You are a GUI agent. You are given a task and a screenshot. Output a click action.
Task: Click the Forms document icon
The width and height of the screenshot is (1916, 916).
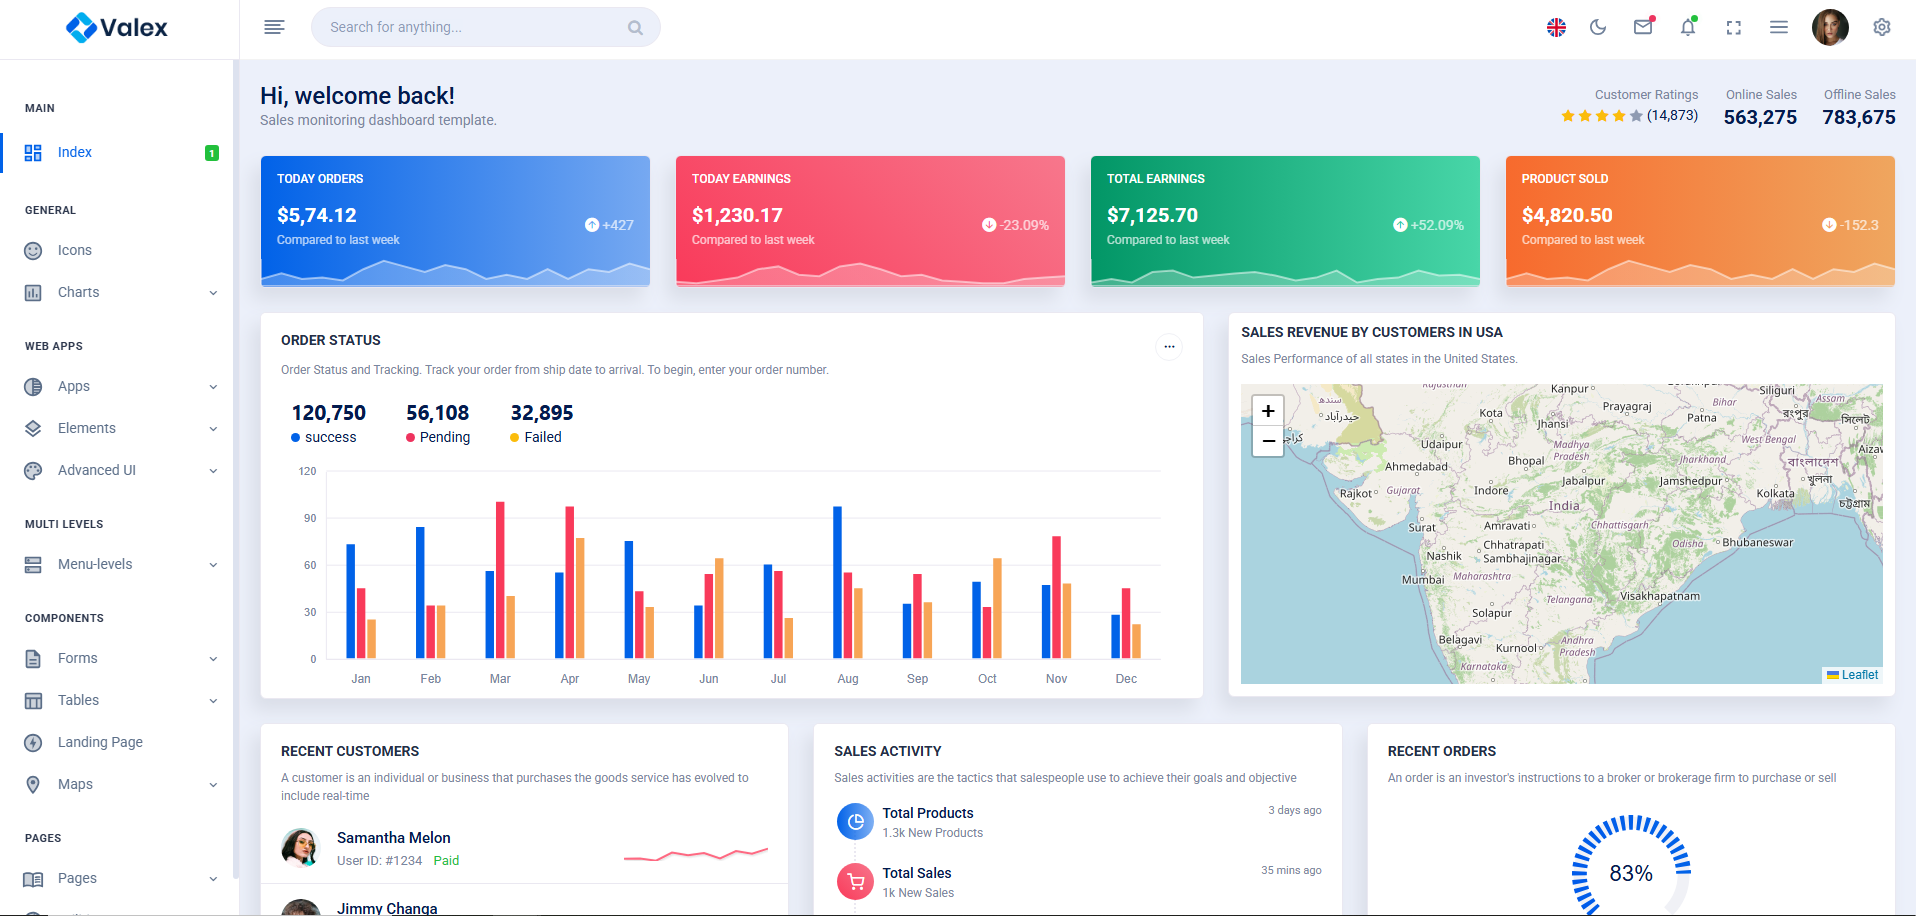tap(33, 659)
